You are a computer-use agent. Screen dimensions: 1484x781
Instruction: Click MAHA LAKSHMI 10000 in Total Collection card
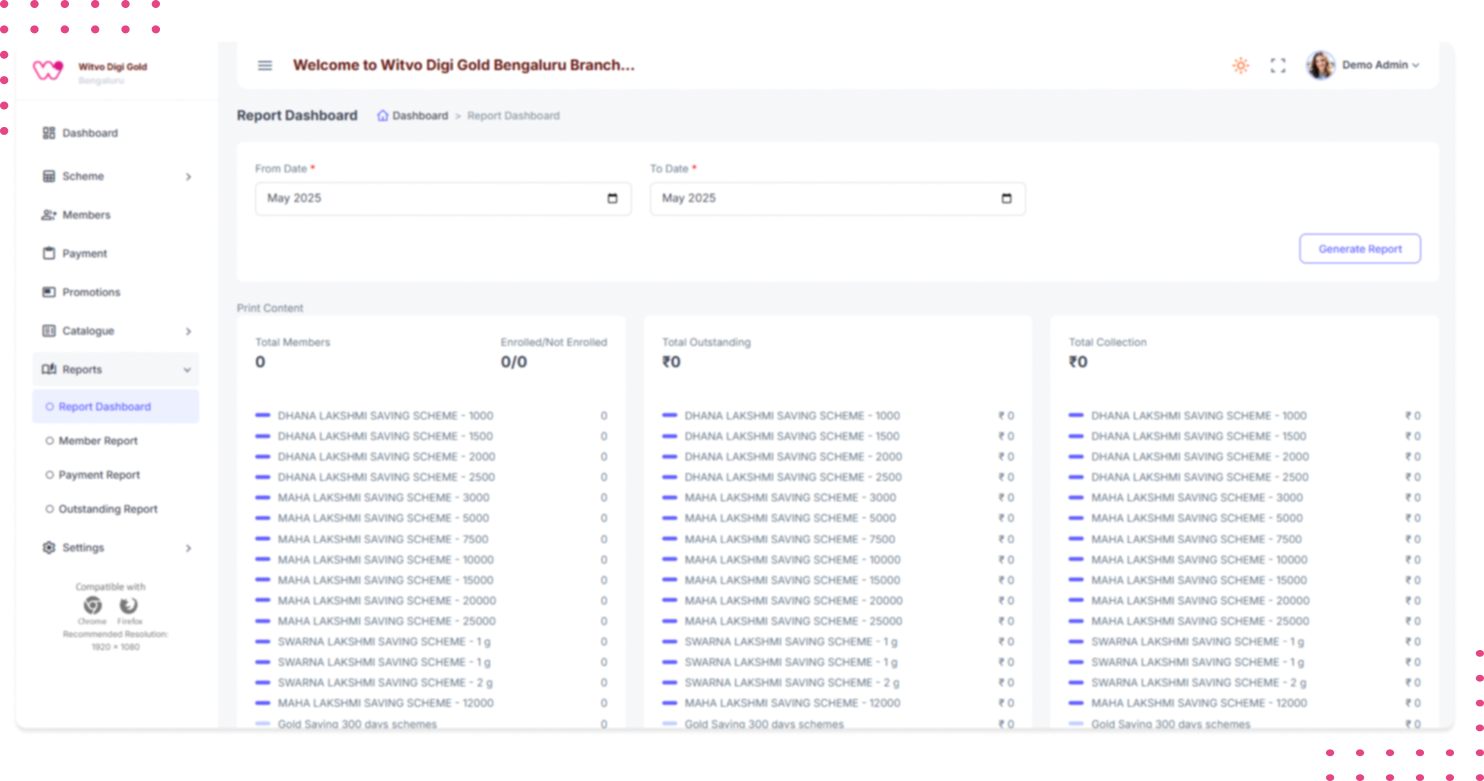tap(1199, 559)
